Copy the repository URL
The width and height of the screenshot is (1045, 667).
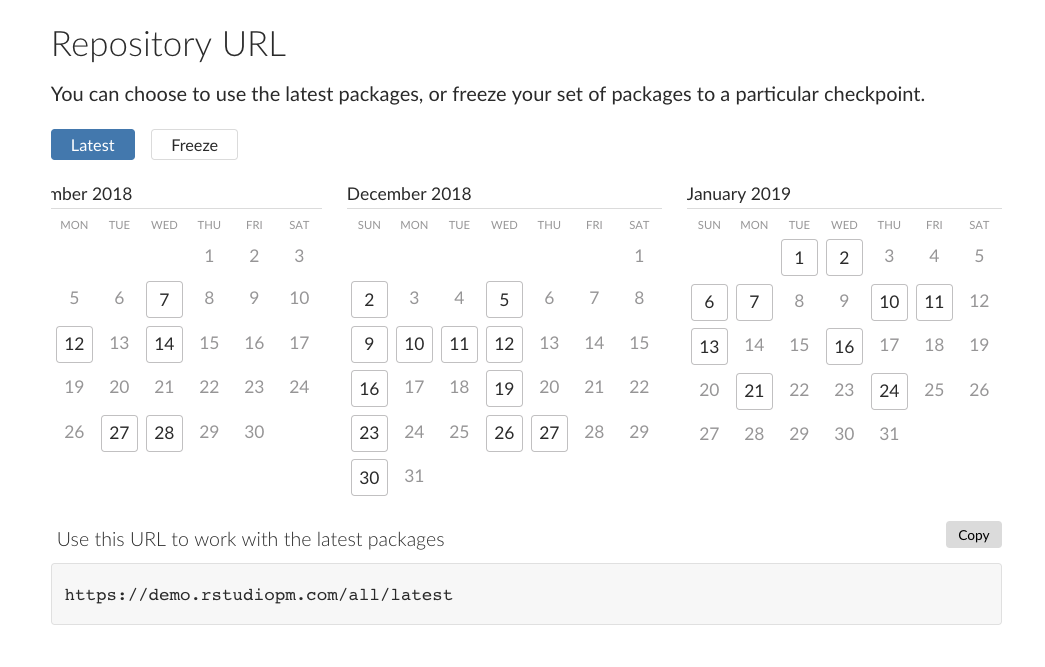(x=973, y=535)
